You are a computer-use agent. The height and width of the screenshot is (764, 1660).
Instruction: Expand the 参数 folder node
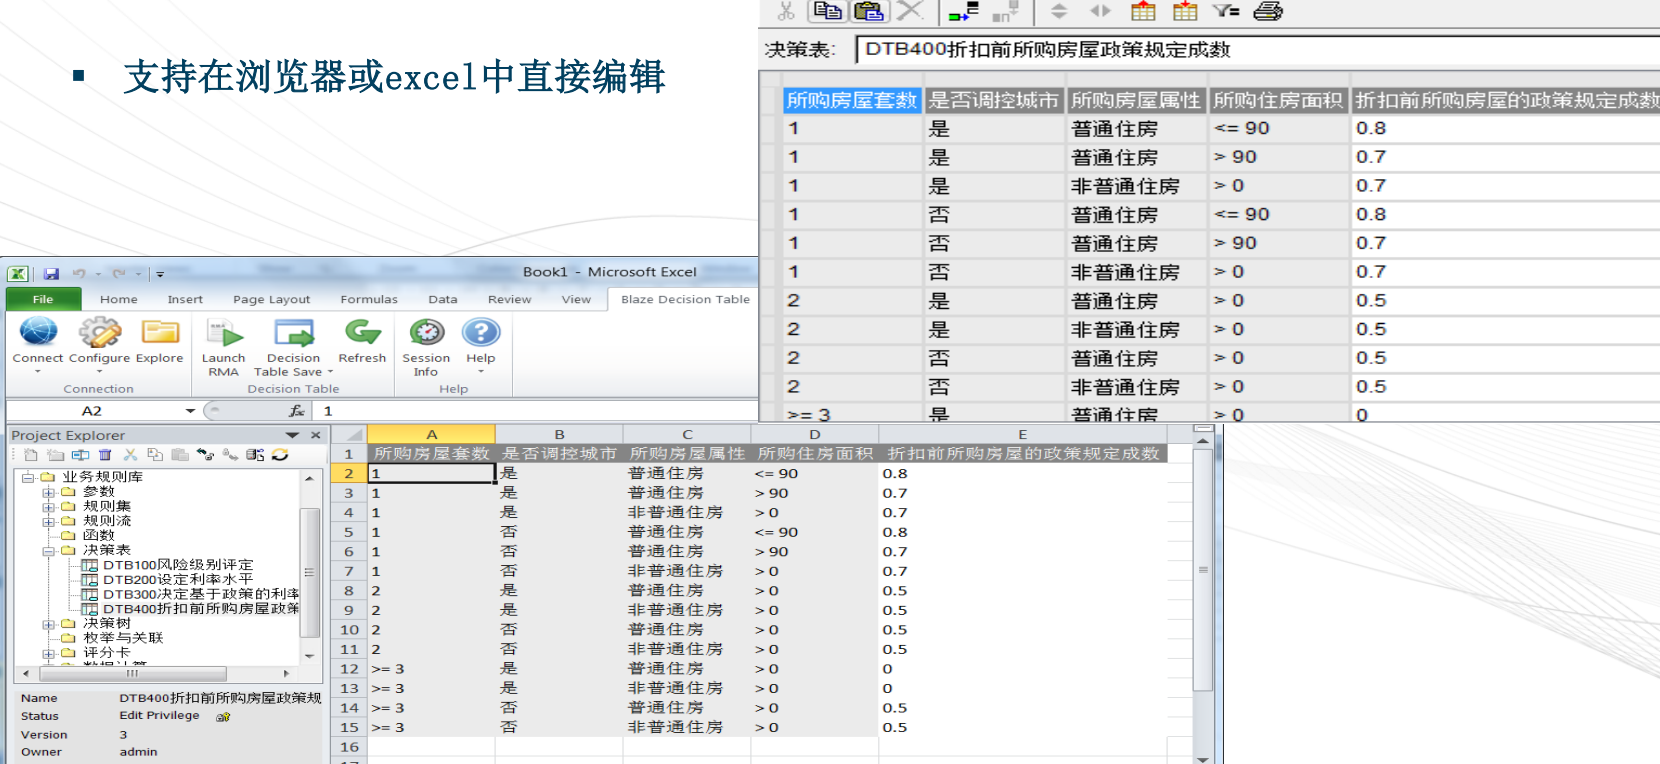coord(48,492)
